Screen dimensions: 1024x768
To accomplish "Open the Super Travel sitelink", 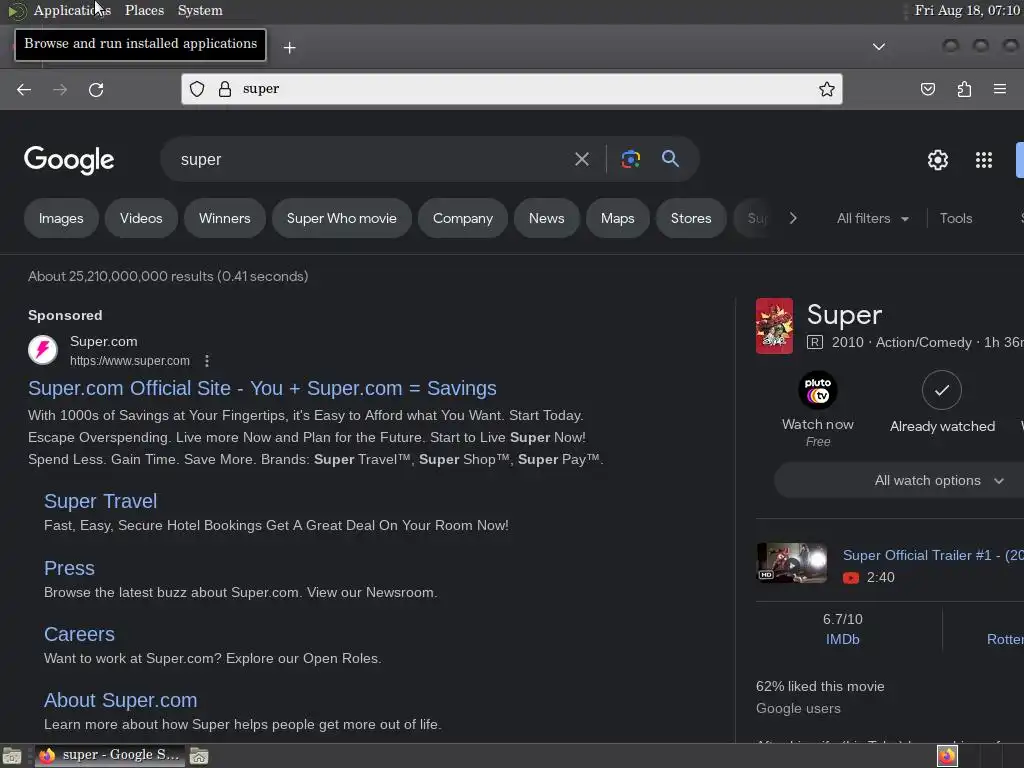I will 101,501.
